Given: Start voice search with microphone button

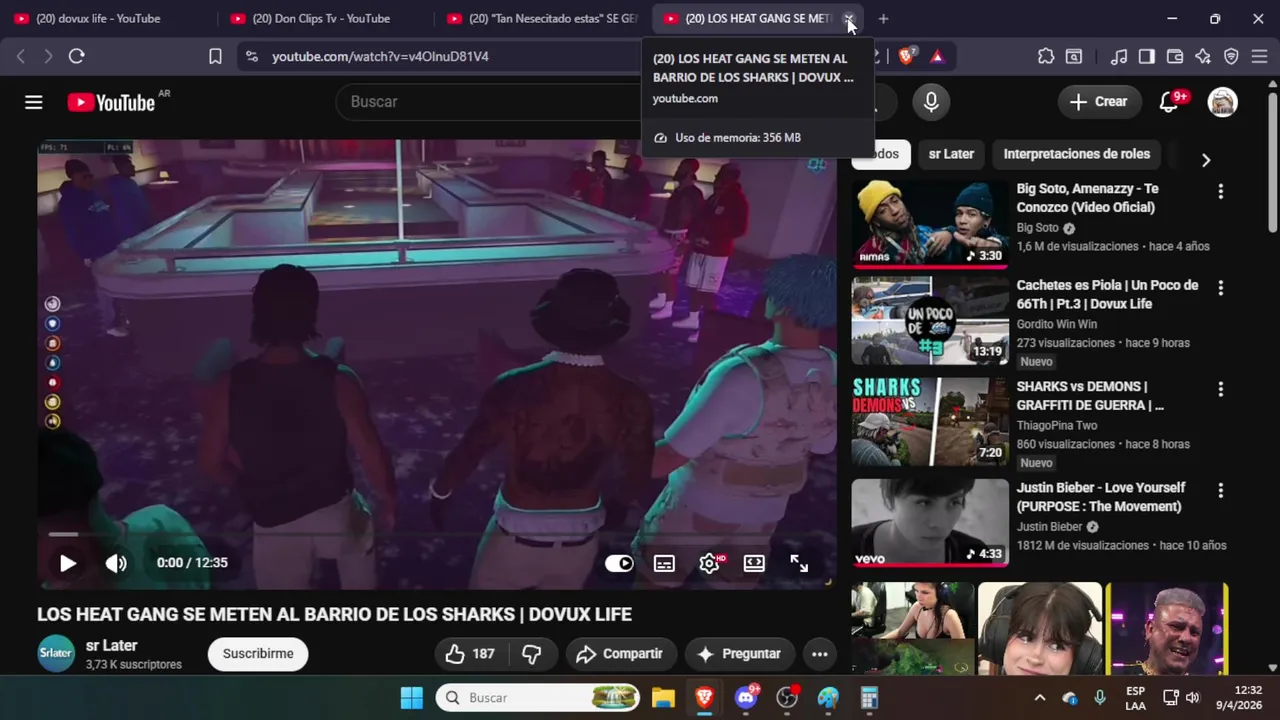Looking at the screenshot, I should 931,102.
